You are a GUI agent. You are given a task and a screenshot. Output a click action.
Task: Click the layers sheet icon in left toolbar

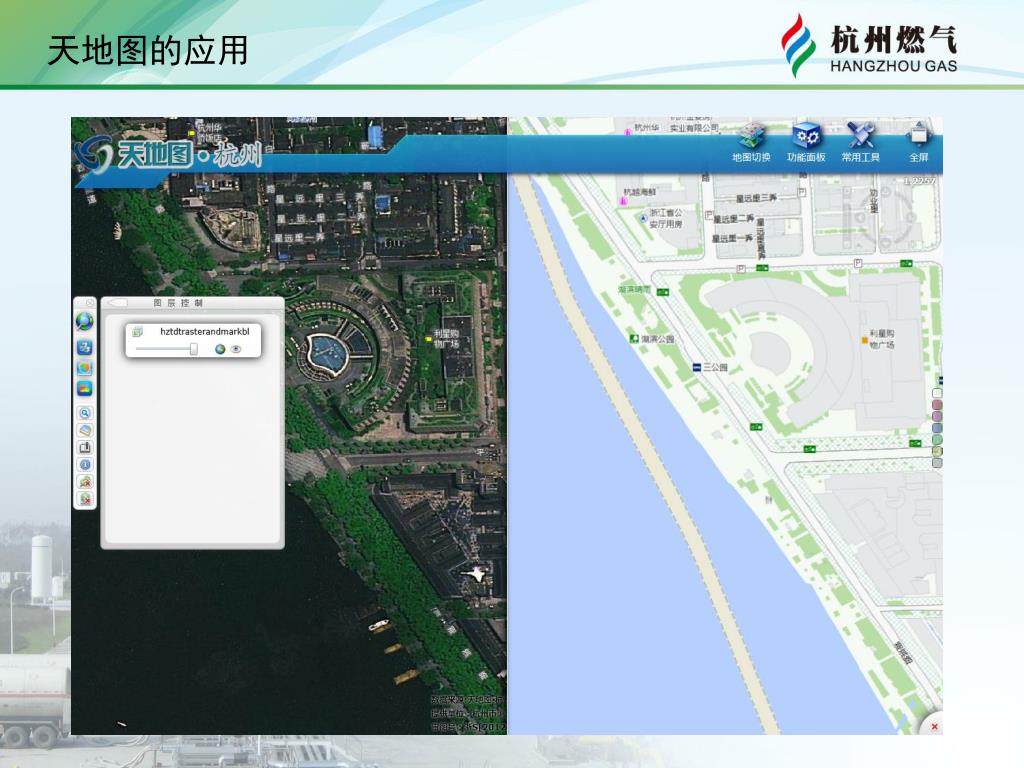click(85, 430)
